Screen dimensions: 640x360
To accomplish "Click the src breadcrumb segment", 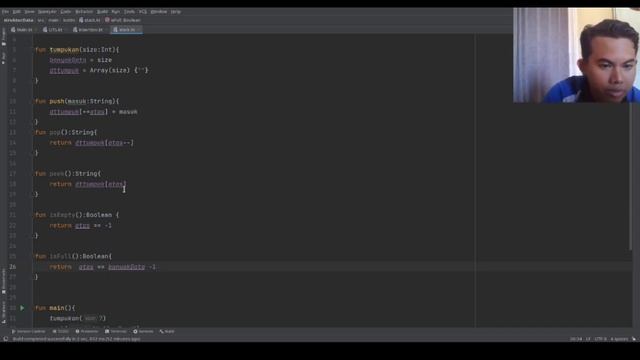I will point(41,20).
